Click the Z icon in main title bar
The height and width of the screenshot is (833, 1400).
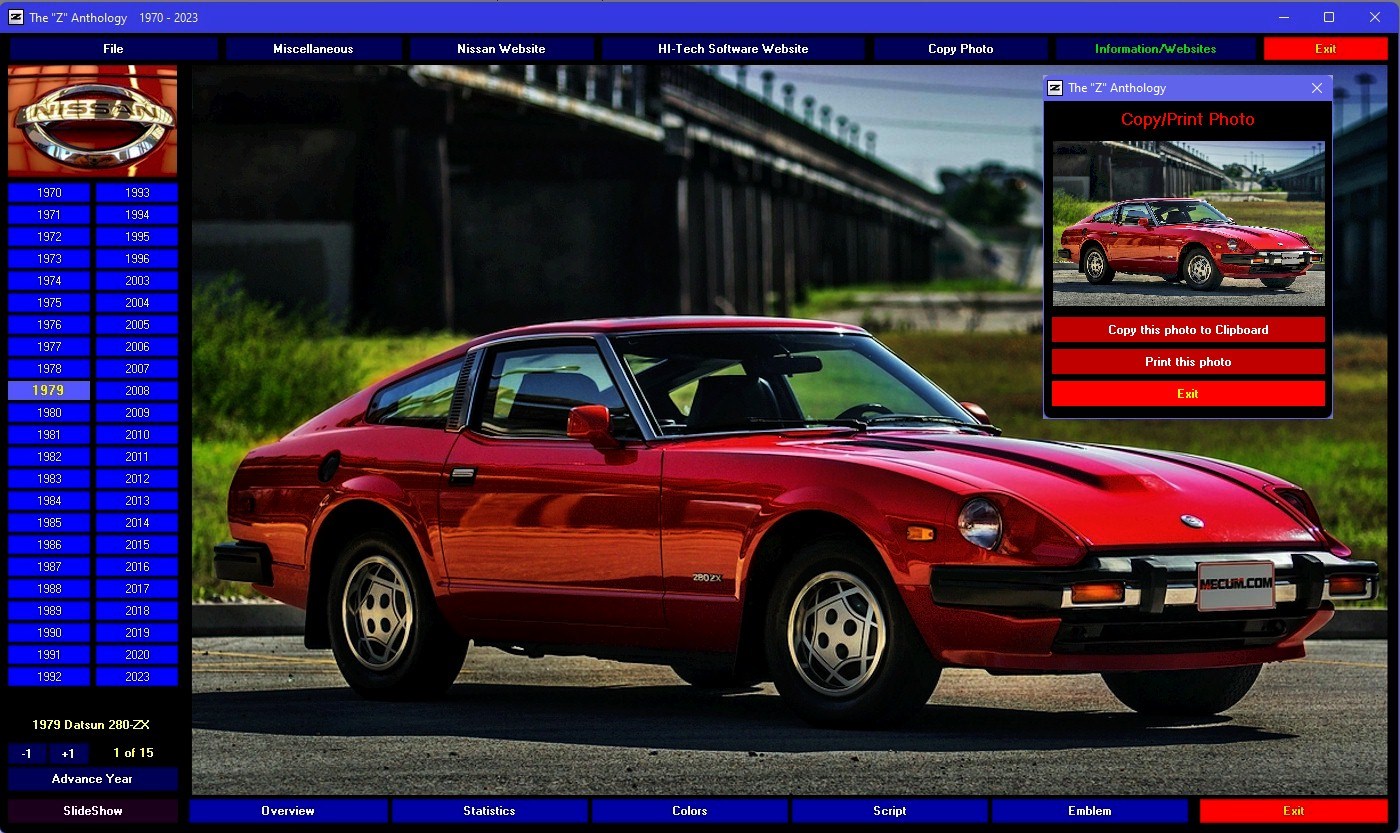coord(15,17)
